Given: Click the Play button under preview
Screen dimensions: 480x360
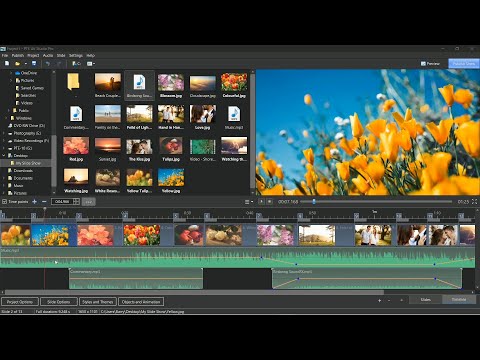Looking at the screenshot, I should pyautogui.click(x=261, y=202).
